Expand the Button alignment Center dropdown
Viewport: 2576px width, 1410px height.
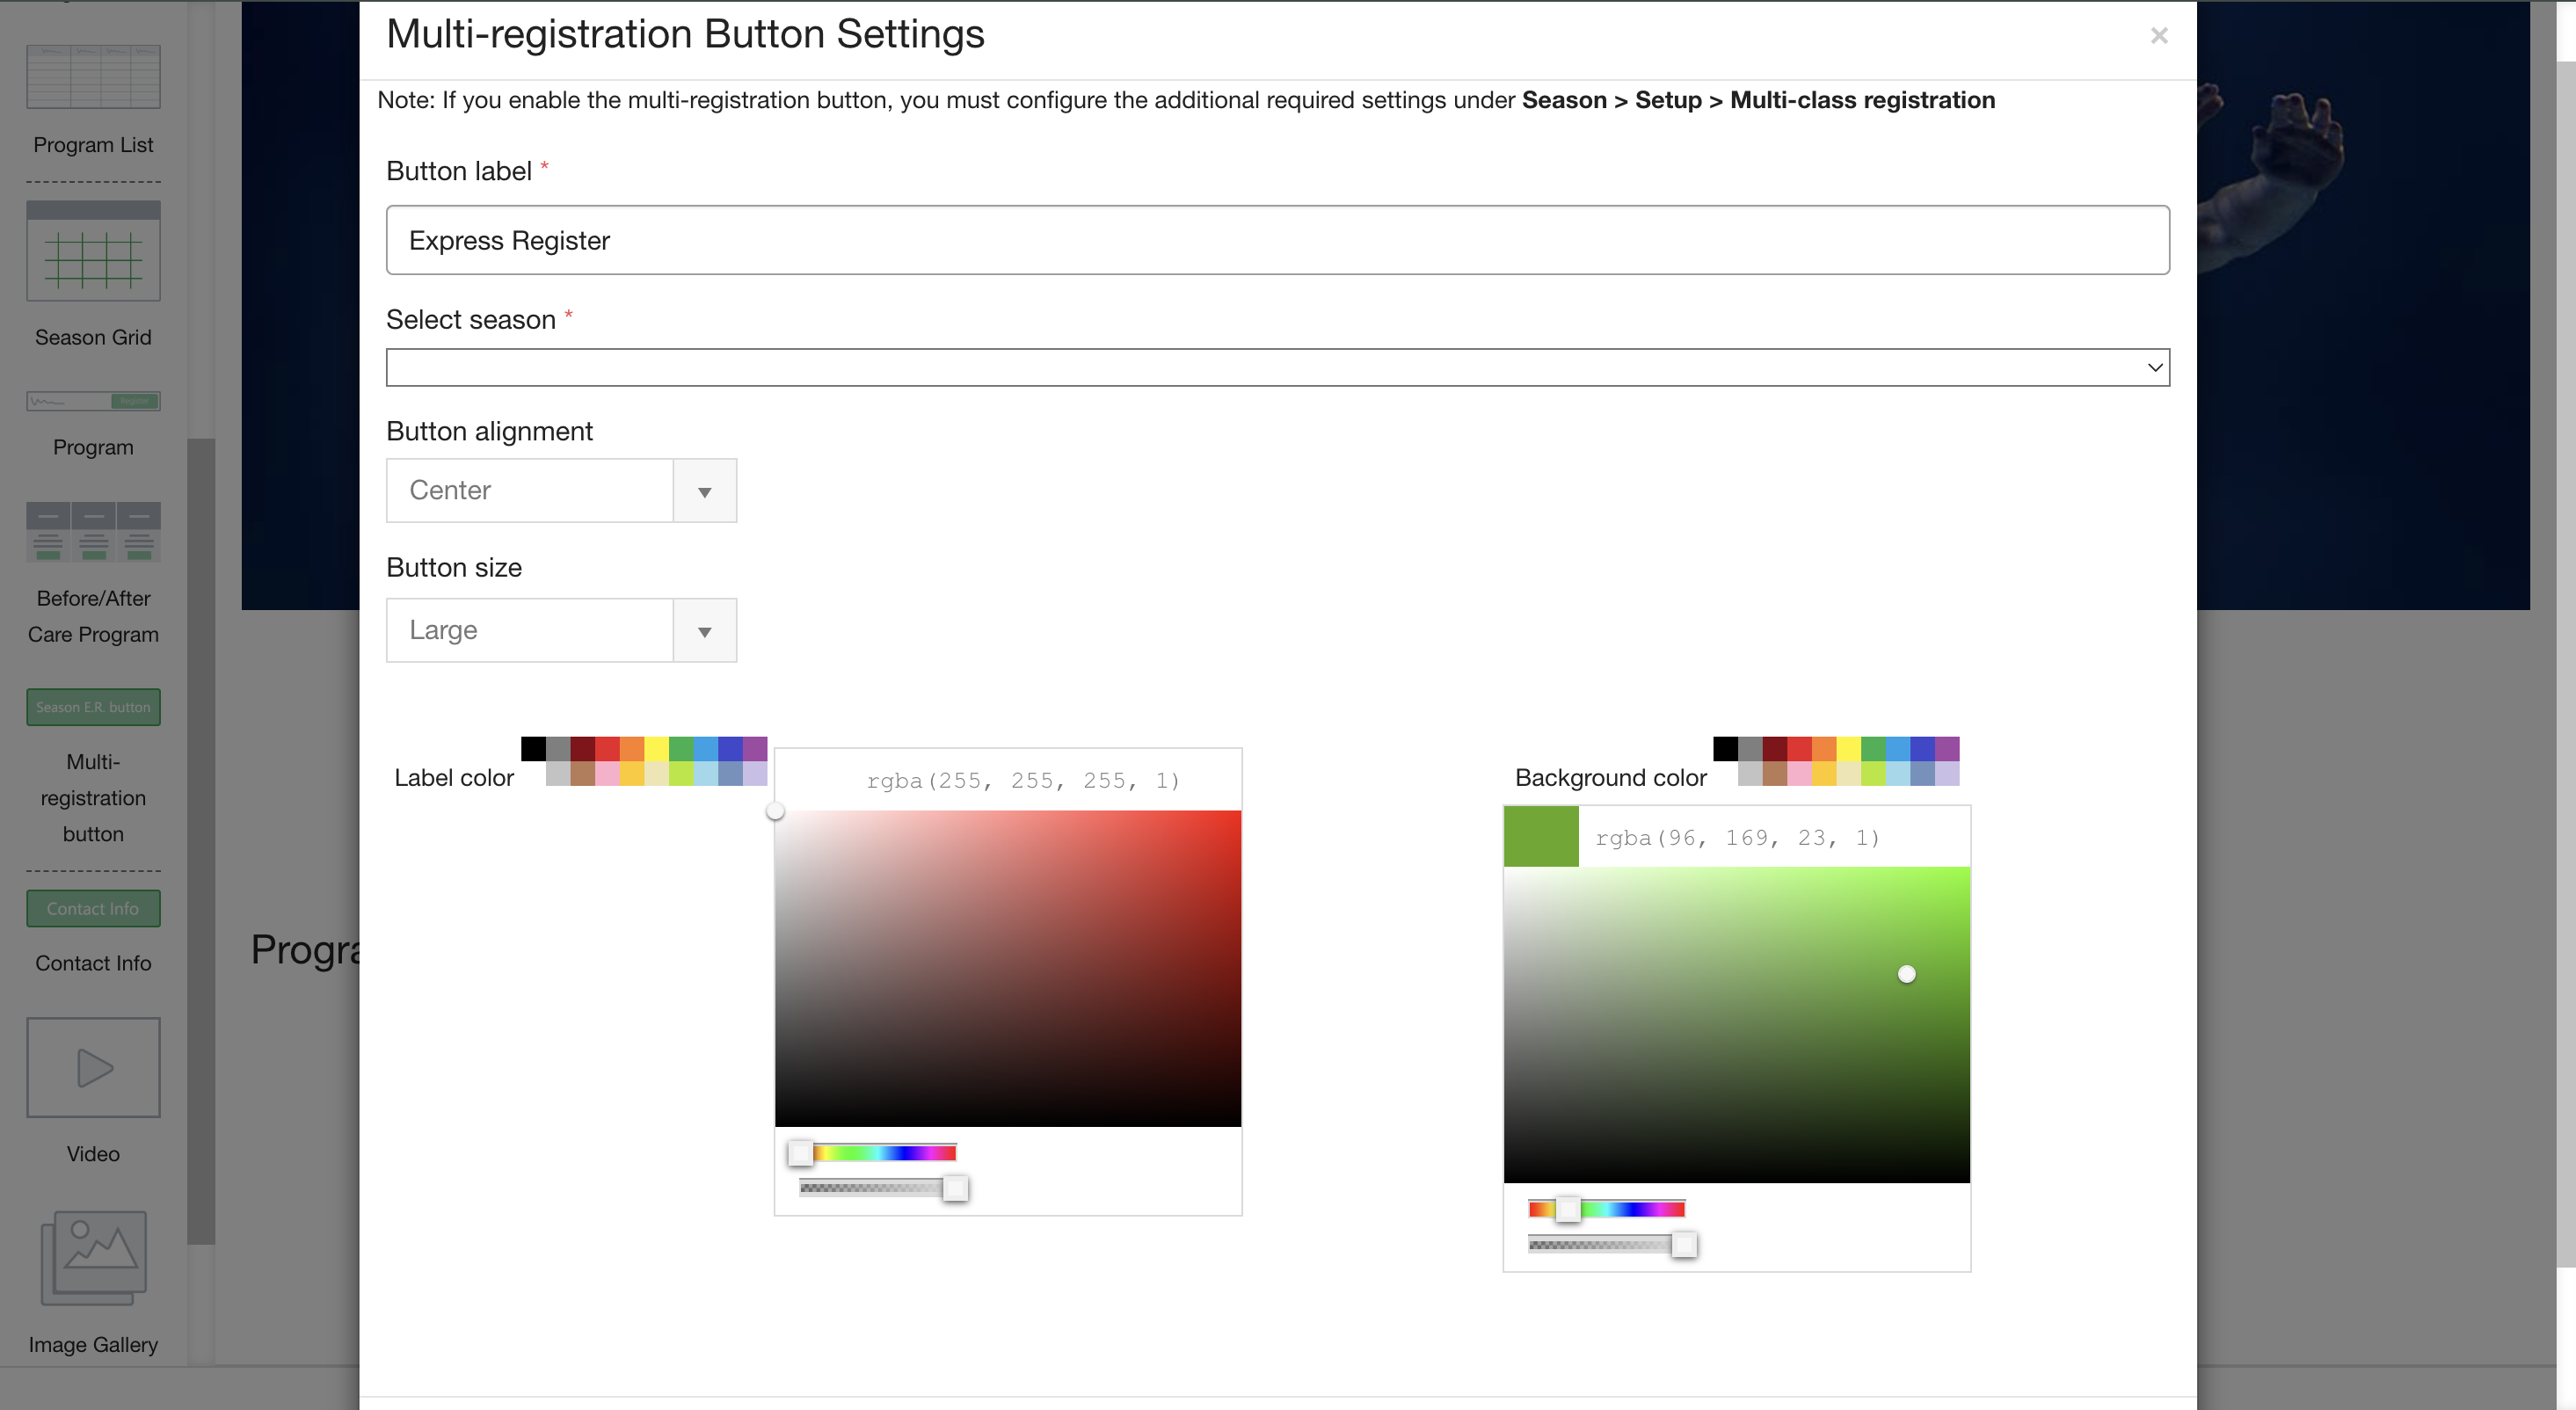[x=561, y=490]
